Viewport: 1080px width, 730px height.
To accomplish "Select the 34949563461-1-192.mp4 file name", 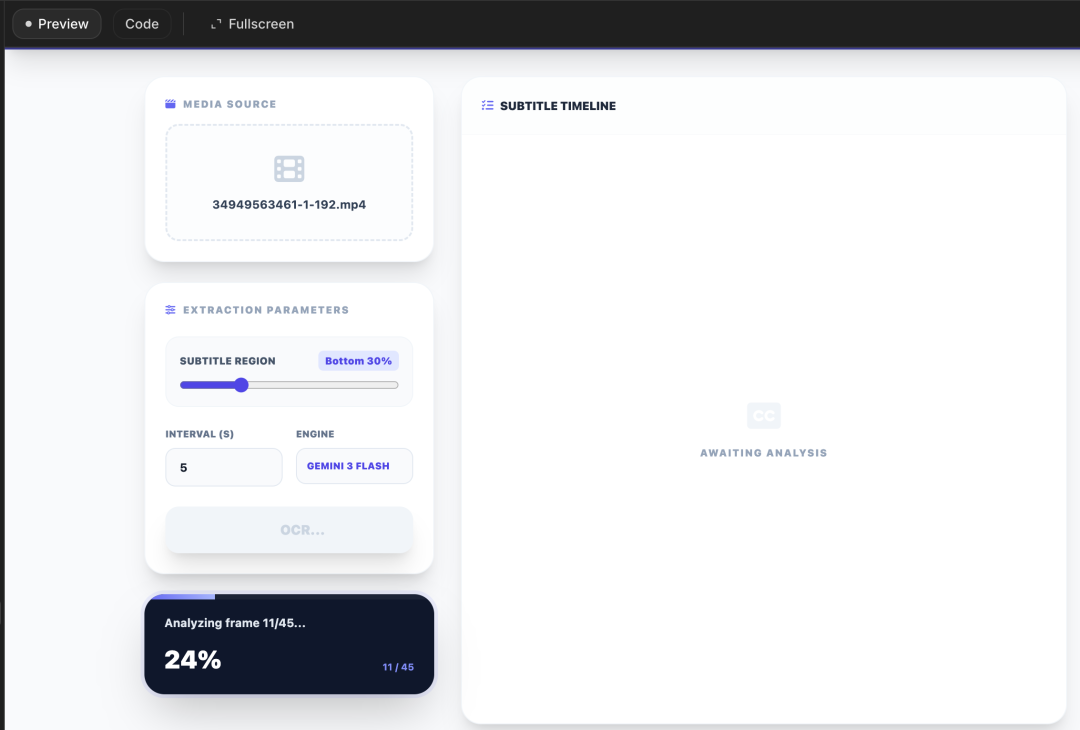I will [x=288, y=204].
